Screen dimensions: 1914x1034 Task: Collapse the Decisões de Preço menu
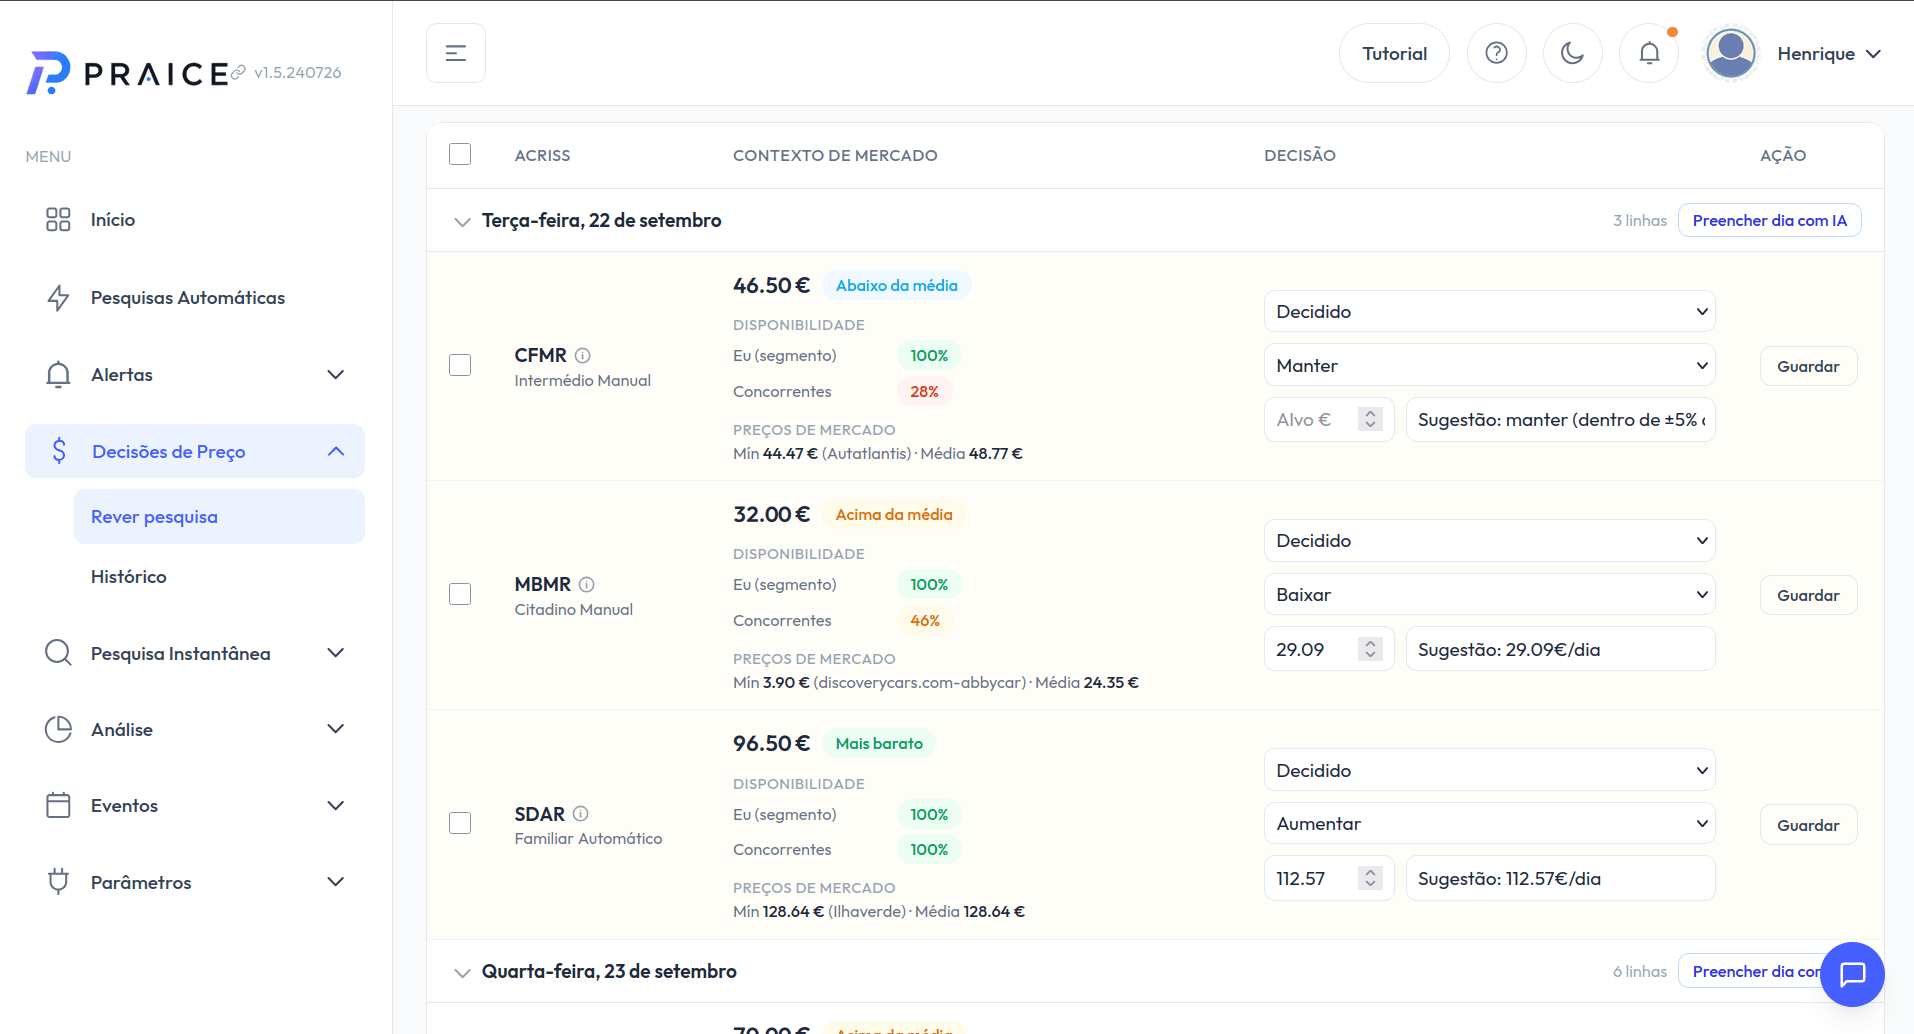coord(195,452)
